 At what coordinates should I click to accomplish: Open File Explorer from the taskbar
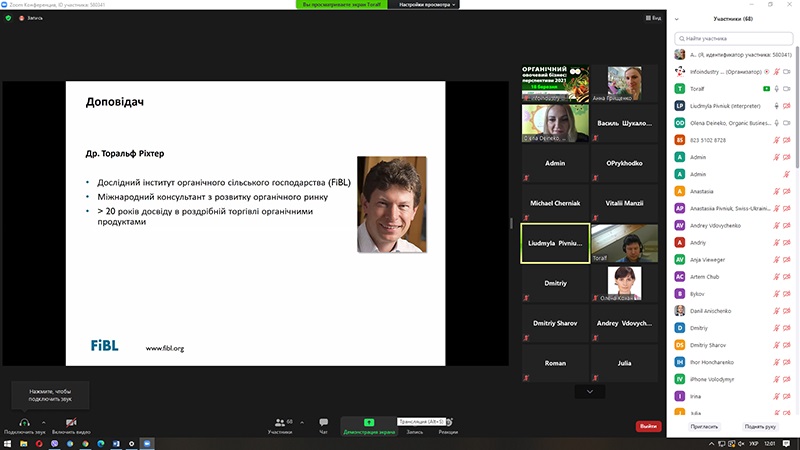click(23, 444)
